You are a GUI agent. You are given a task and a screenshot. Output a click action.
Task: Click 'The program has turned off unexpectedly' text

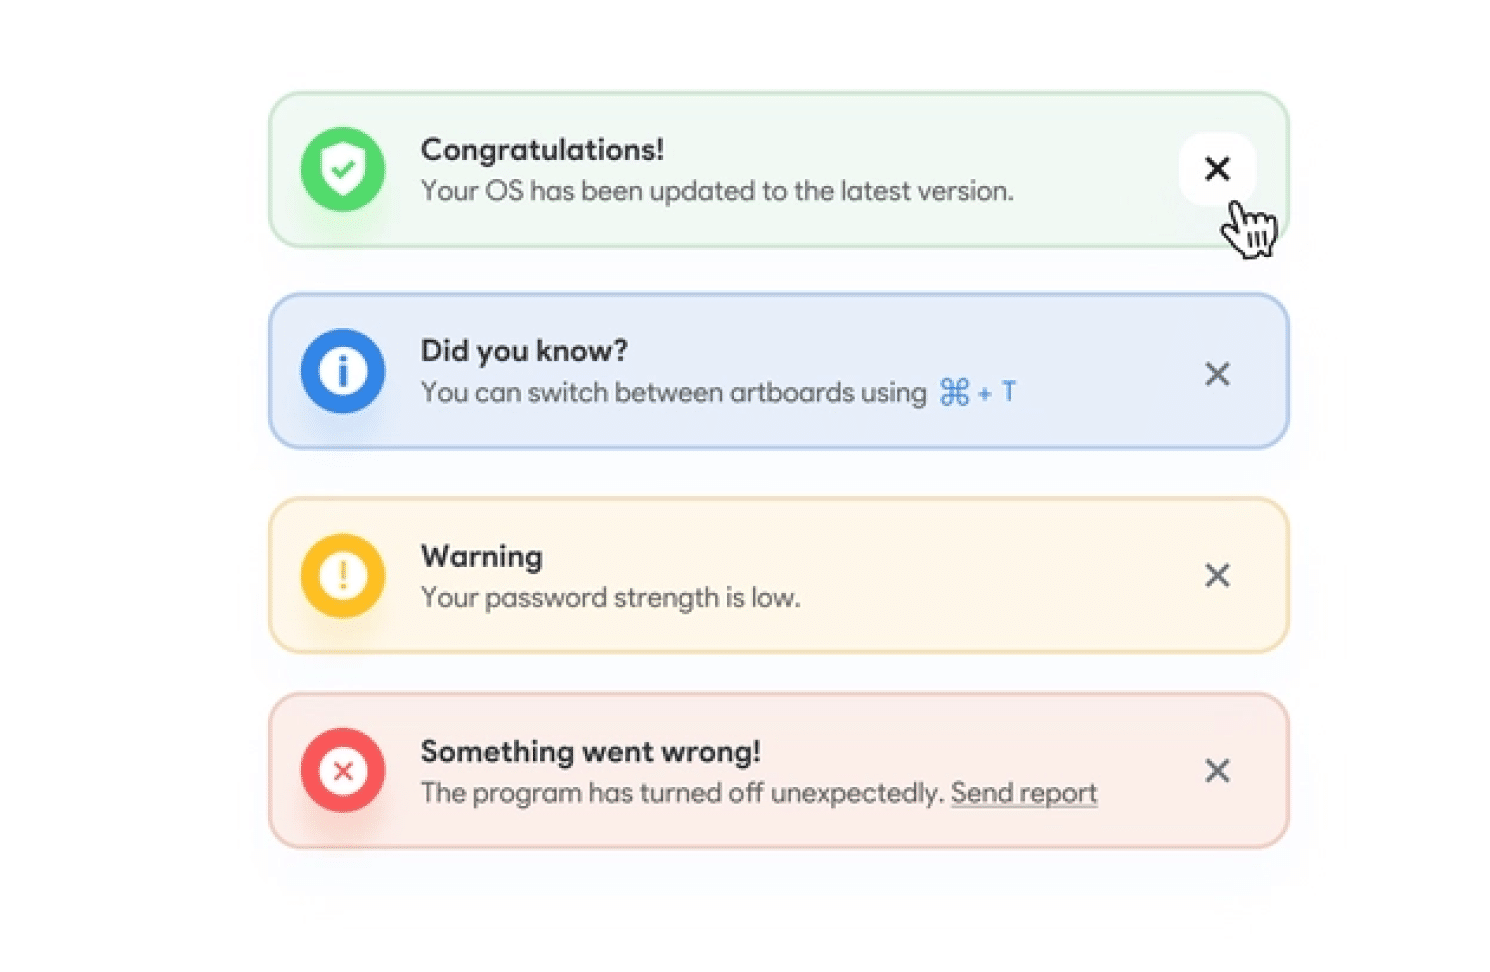pos(682,793)
